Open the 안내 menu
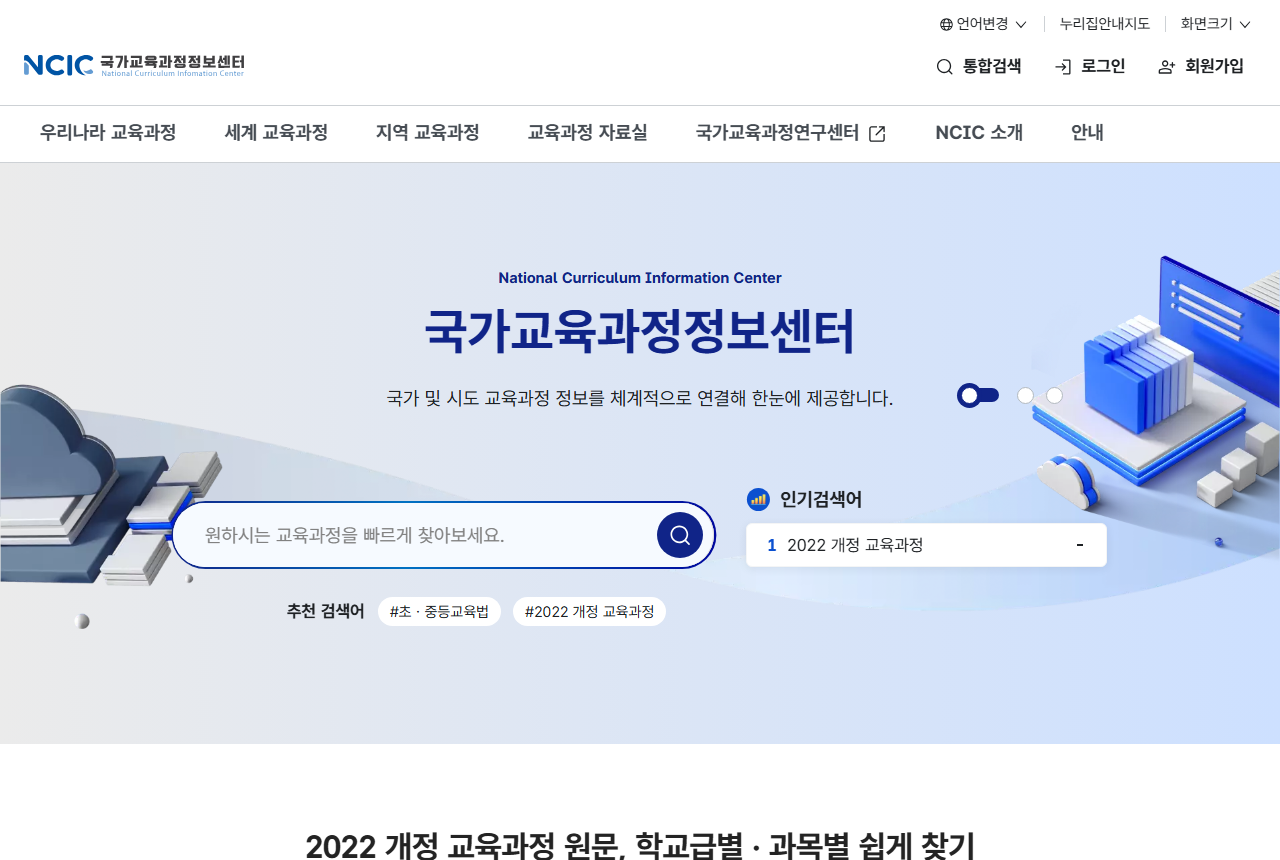This screenshot has height=860, width=1280. tap(1087, 133)
